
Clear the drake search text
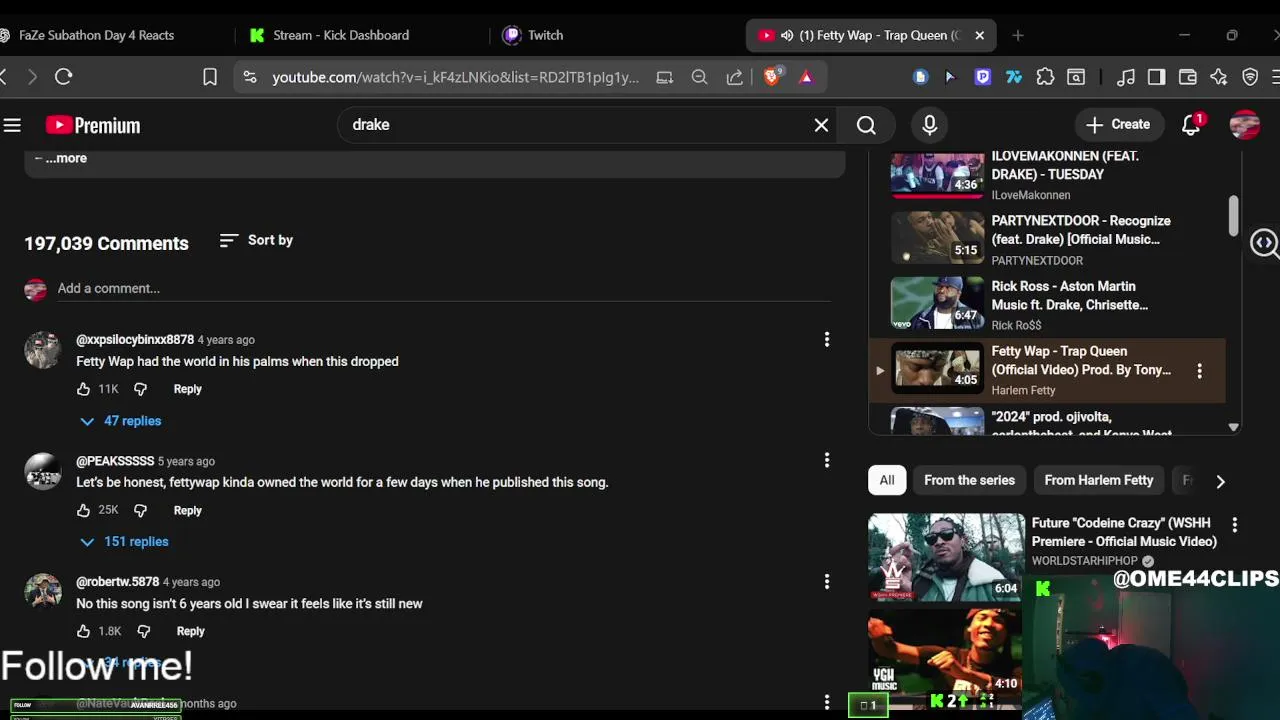click(x=821, y=125)
